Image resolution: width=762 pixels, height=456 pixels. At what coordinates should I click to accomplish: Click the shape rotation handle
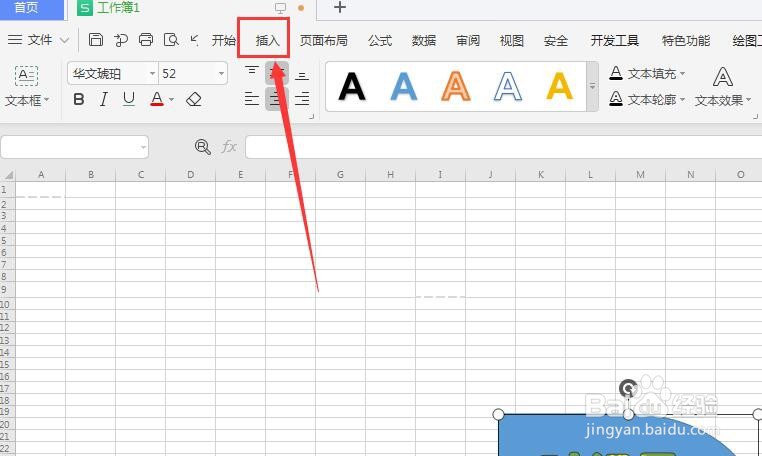[628, 389]
